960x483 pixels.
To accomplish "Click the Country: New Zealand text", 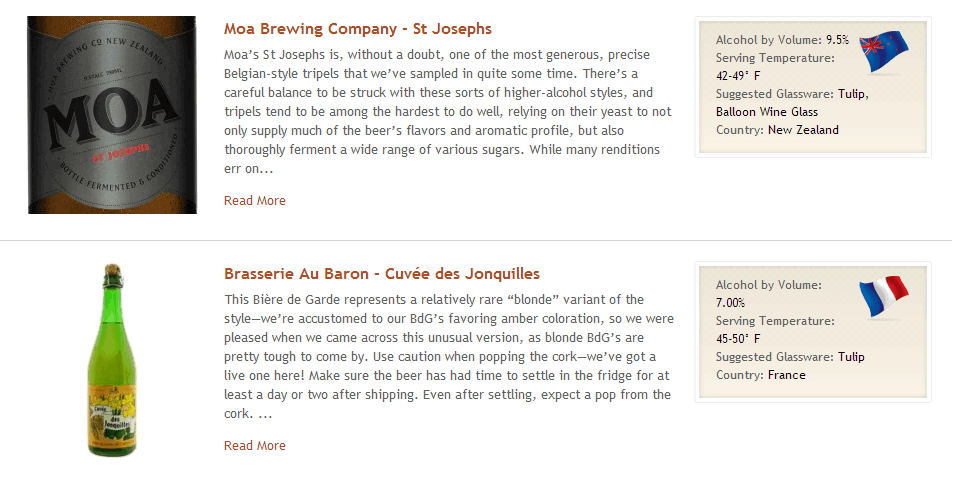I will pyautogui.click(x=777, y=130).
